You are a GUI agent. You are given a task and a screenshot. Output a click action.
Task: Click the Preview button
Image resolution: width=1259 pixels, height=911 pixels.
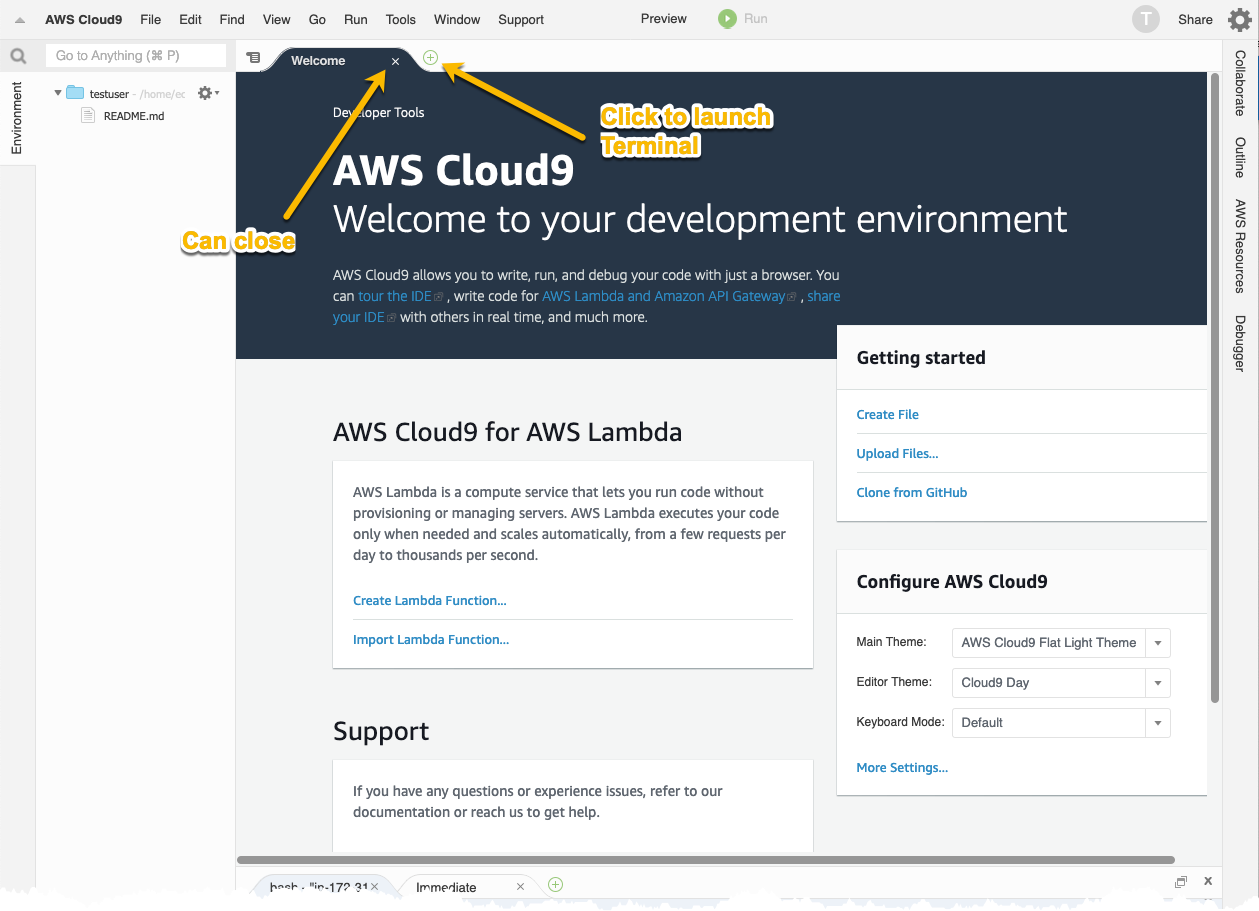point(664,19)
